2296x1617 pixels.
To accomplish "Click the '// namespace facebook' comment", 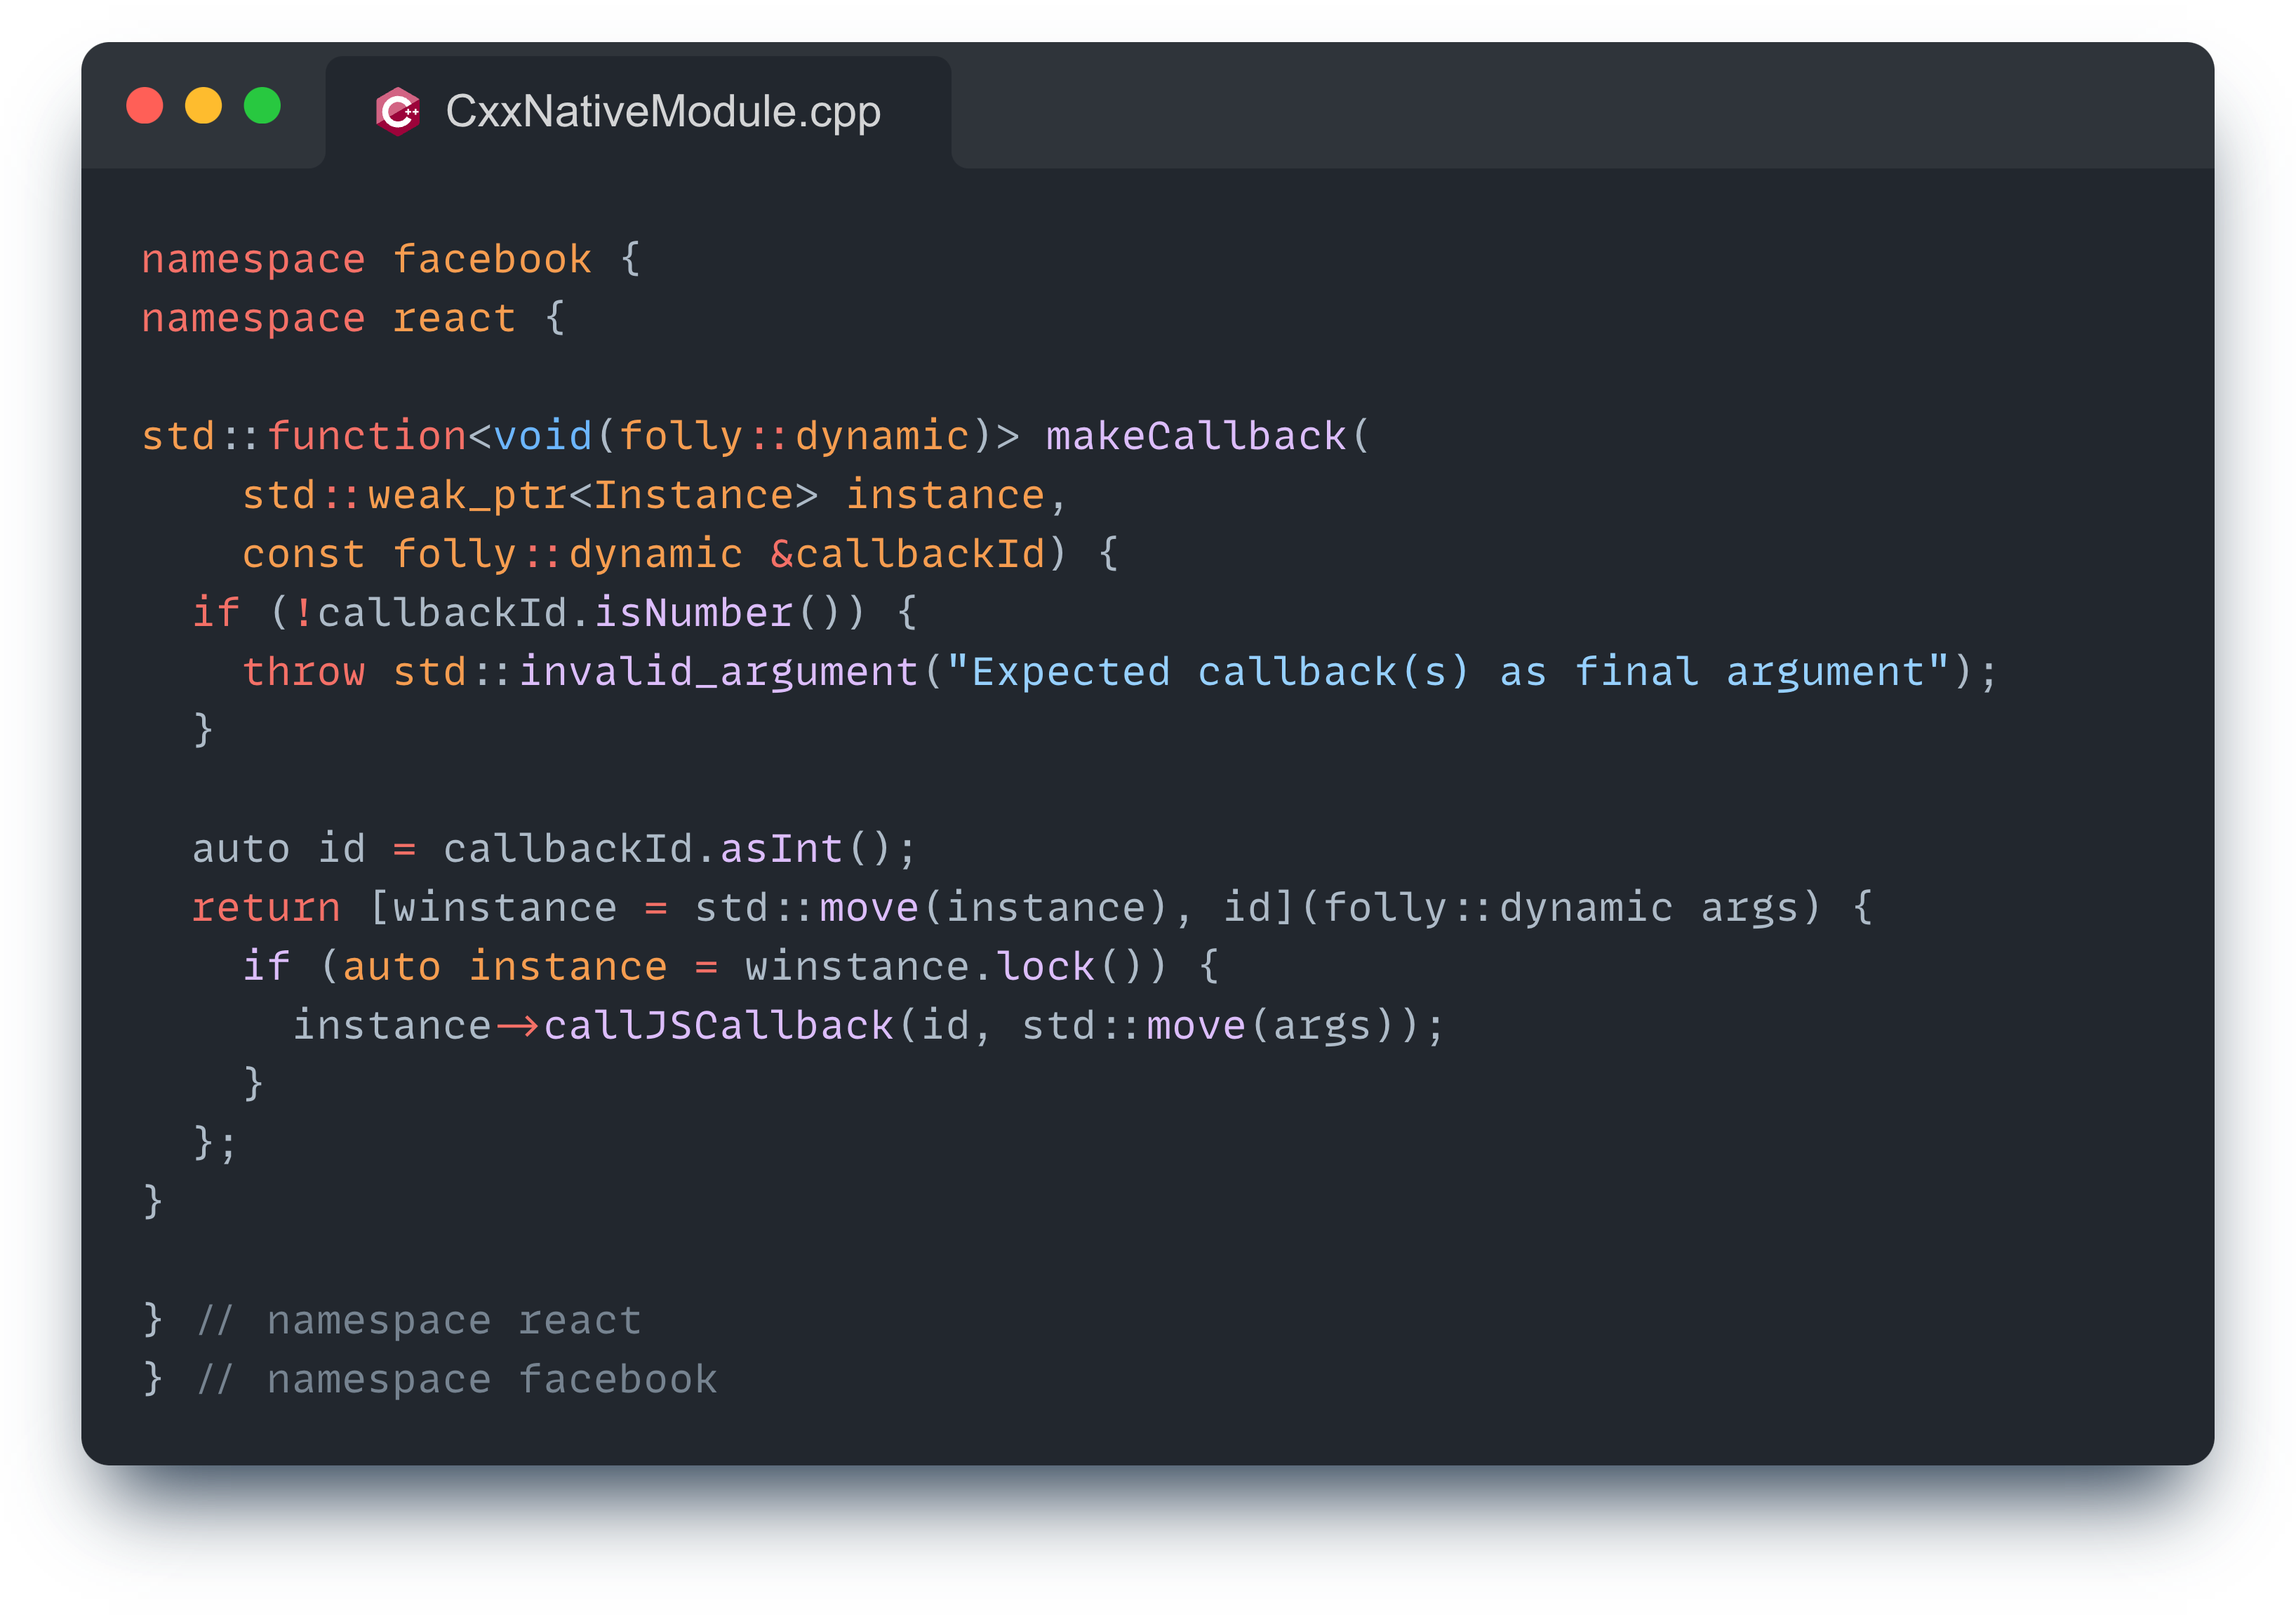I will click(456, 1380).
